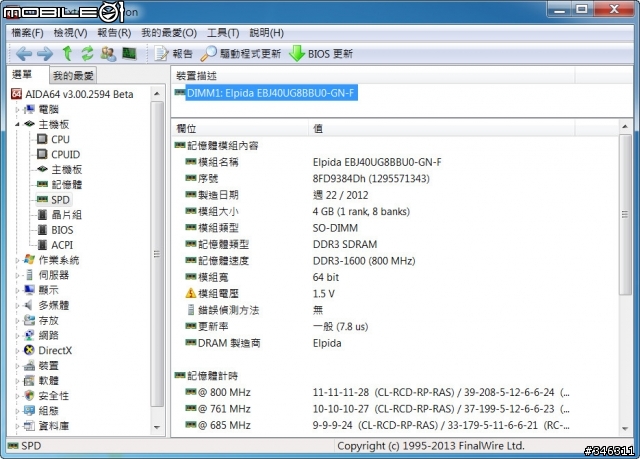Select the @ 800 MHz timing row
The image size is (640, 459).
(x=394, y=392)
